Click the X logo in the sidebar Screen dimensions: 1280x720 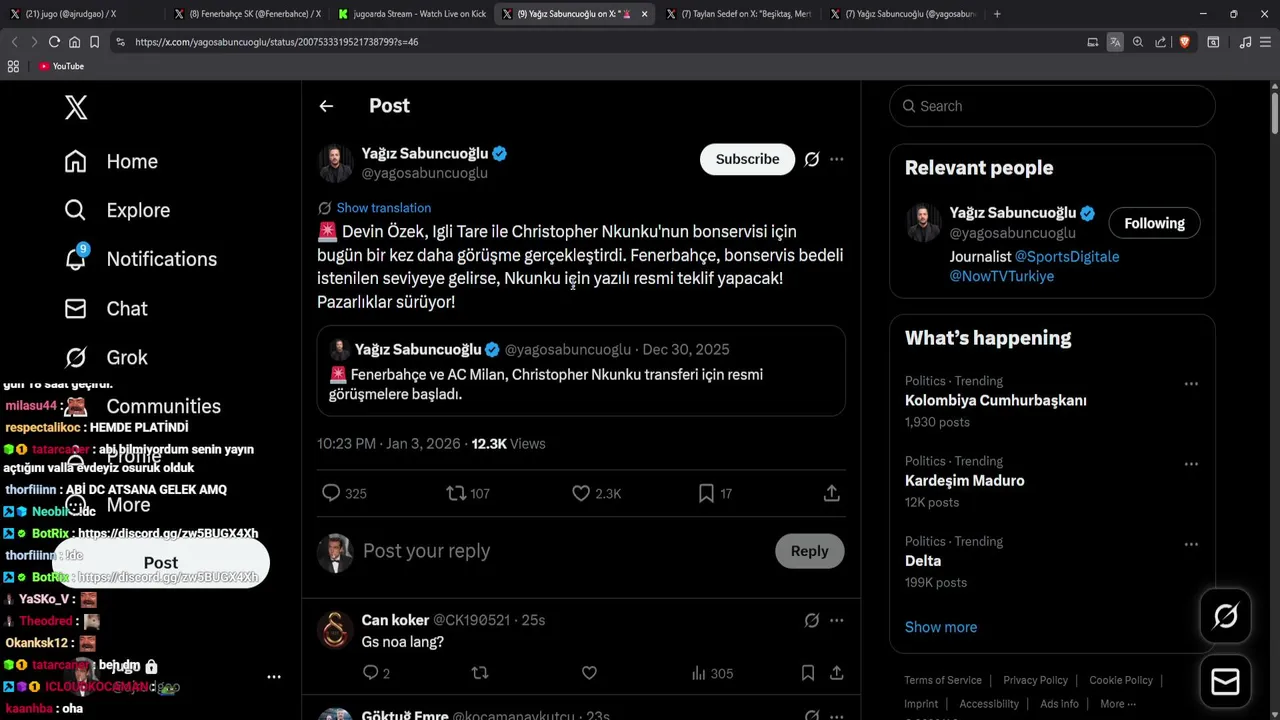[76, 107]
